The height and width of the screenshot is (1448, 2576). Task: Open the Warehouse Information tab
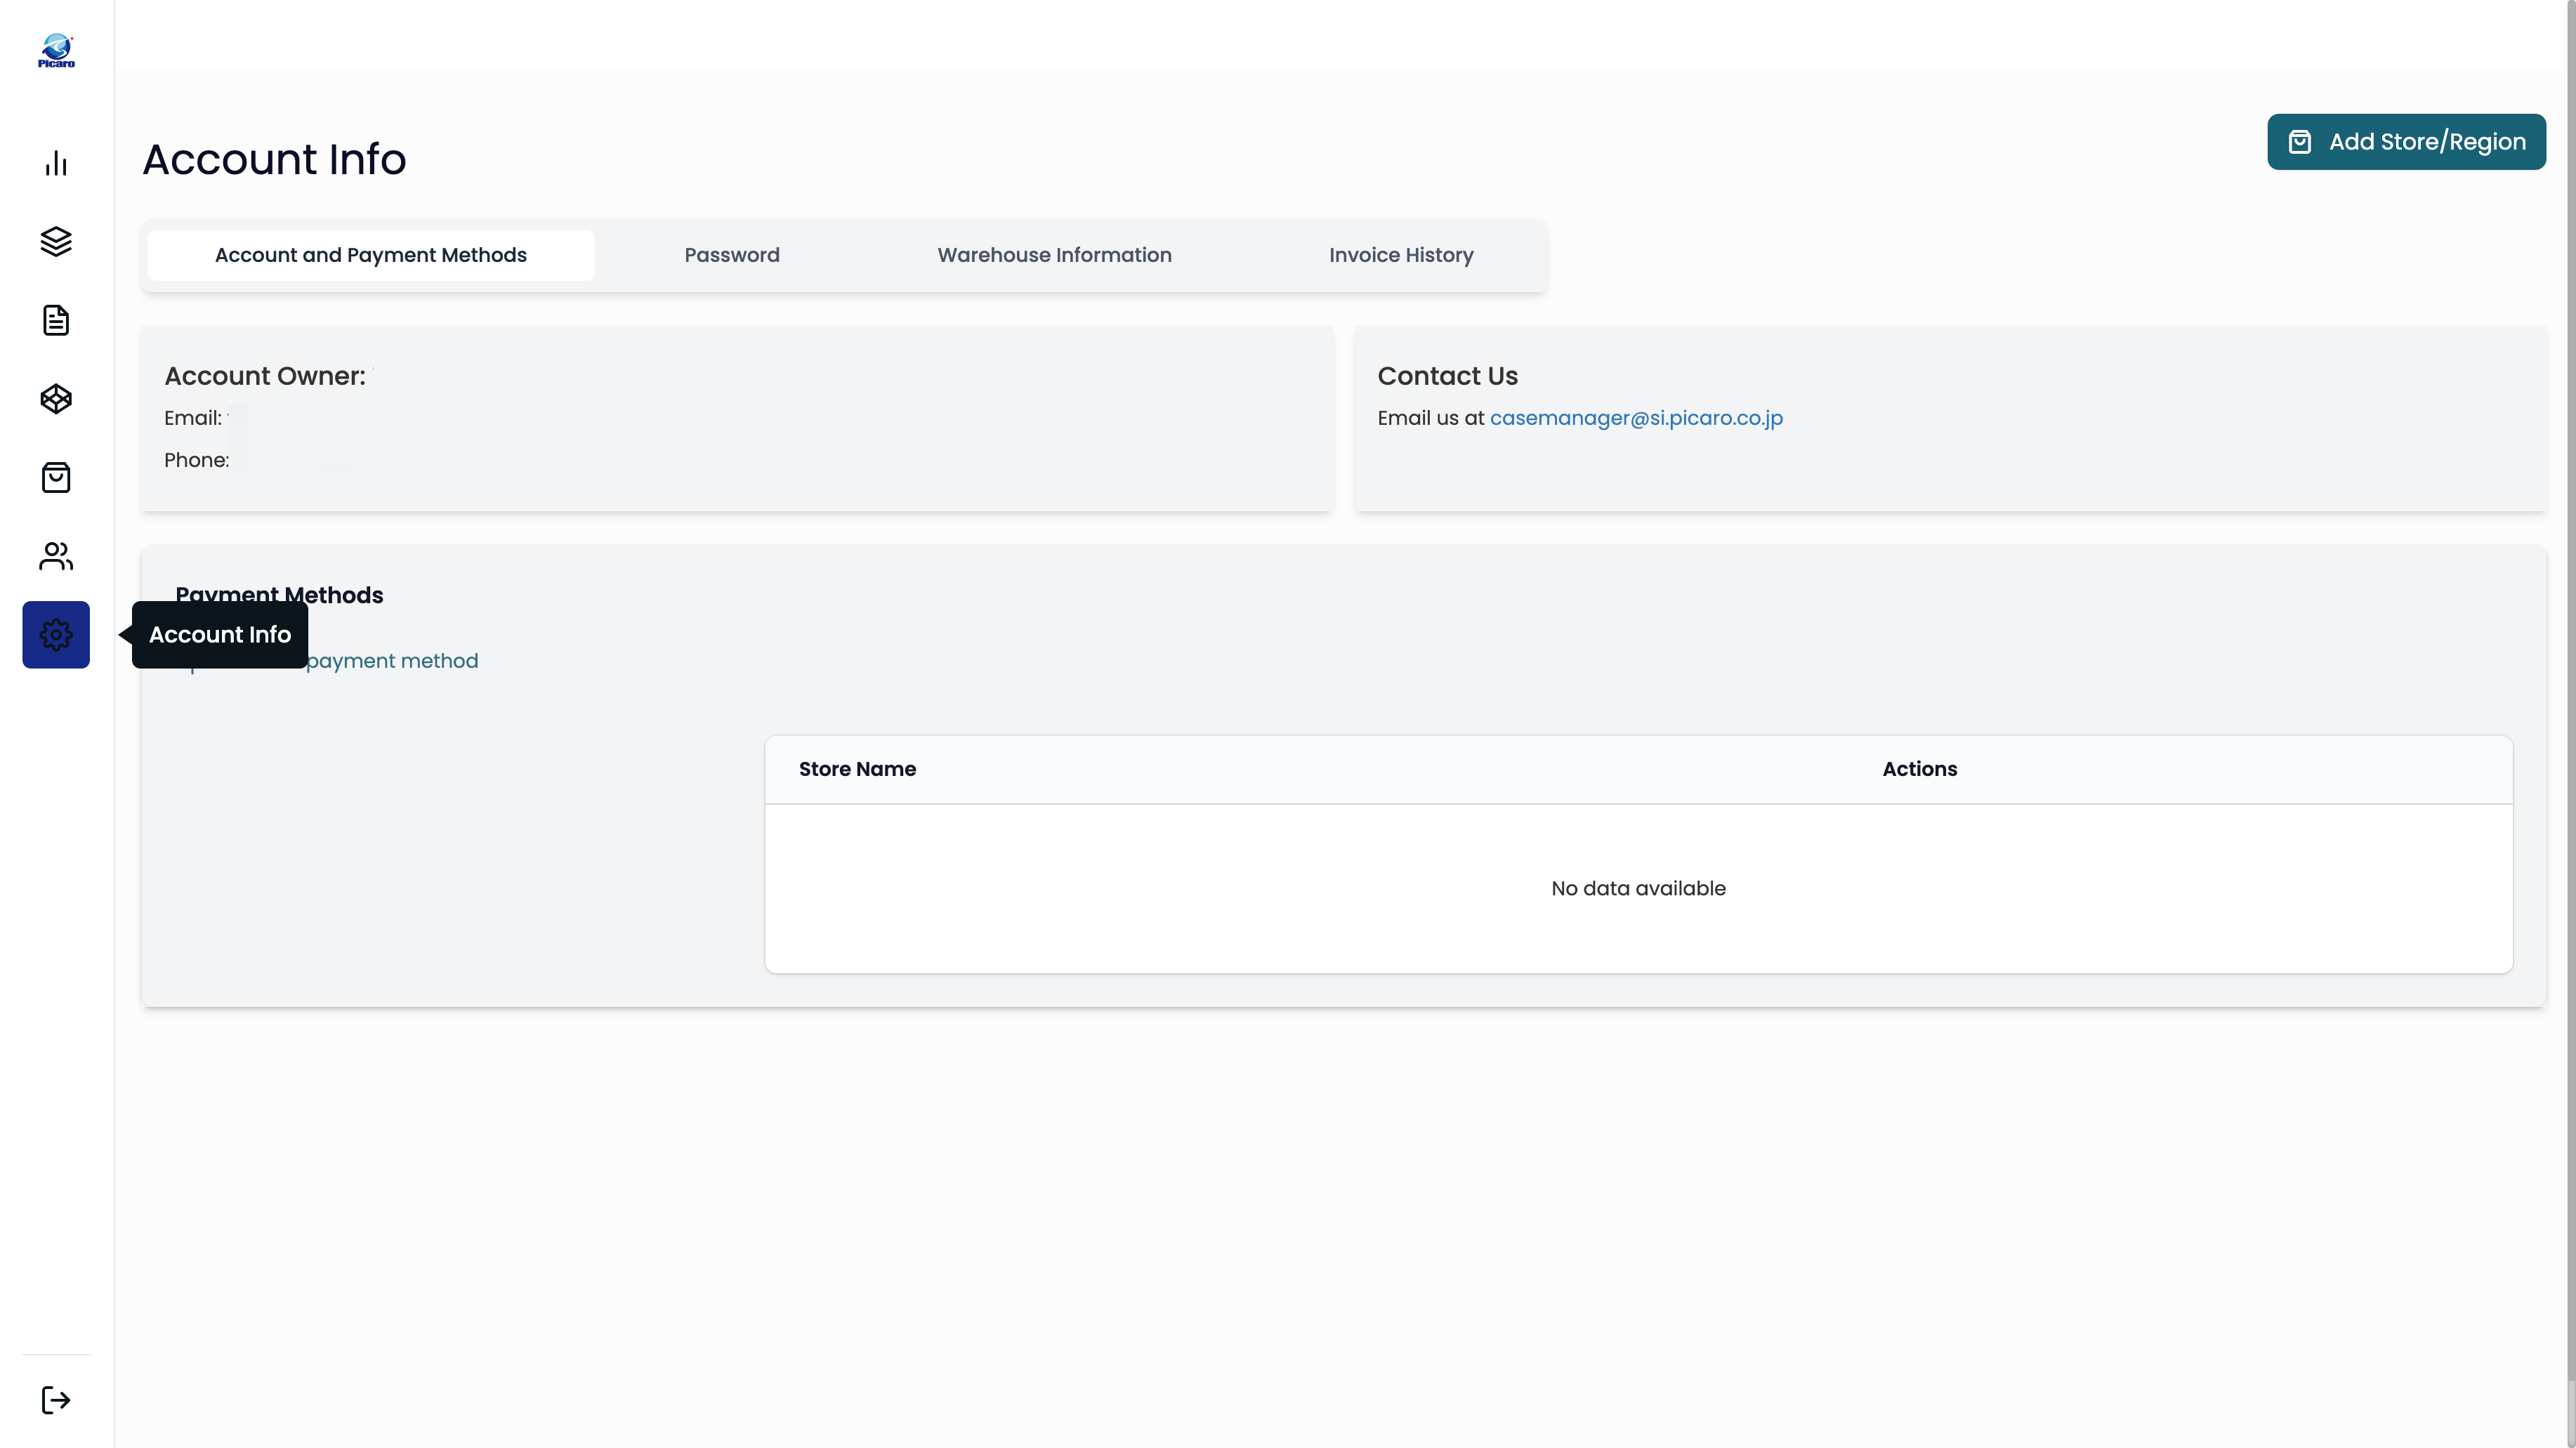(1054, 255)
